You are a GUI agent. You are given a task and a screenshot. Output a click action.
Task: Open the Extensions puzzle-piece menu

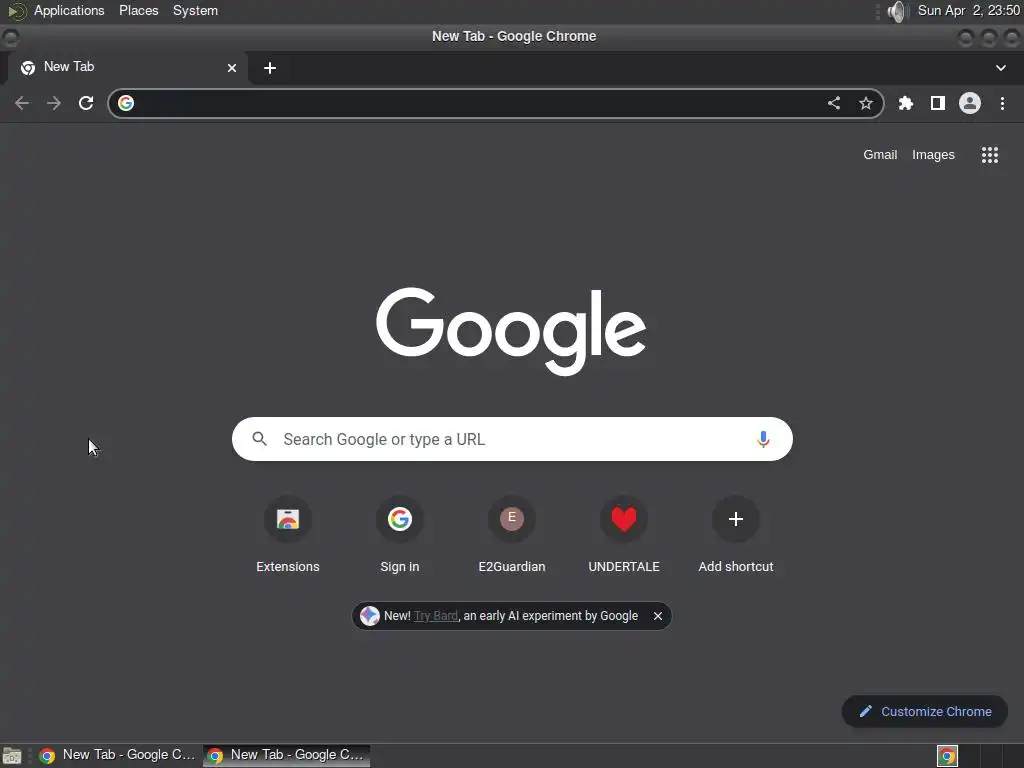(906, 103)
